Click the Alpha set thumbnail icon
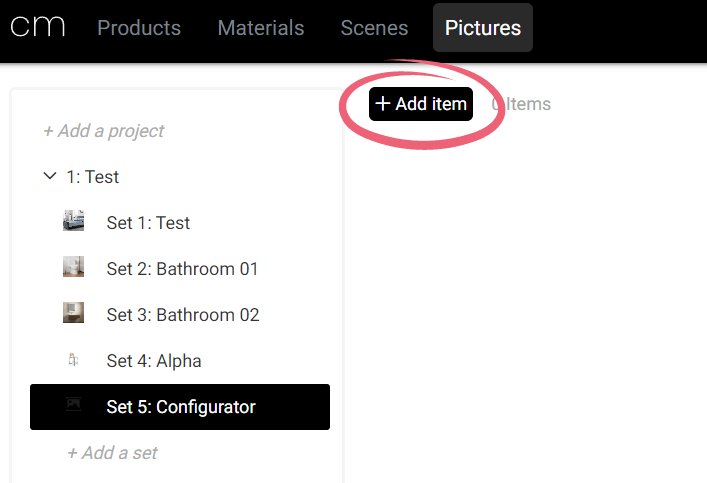Image resolution: width=707 pixels, height=483 pixels. tap(74, 360)
